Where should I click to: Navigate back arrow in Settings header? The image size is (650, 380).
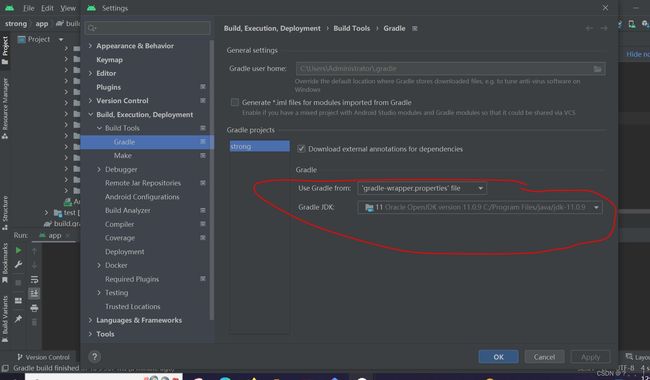[589, 28]
